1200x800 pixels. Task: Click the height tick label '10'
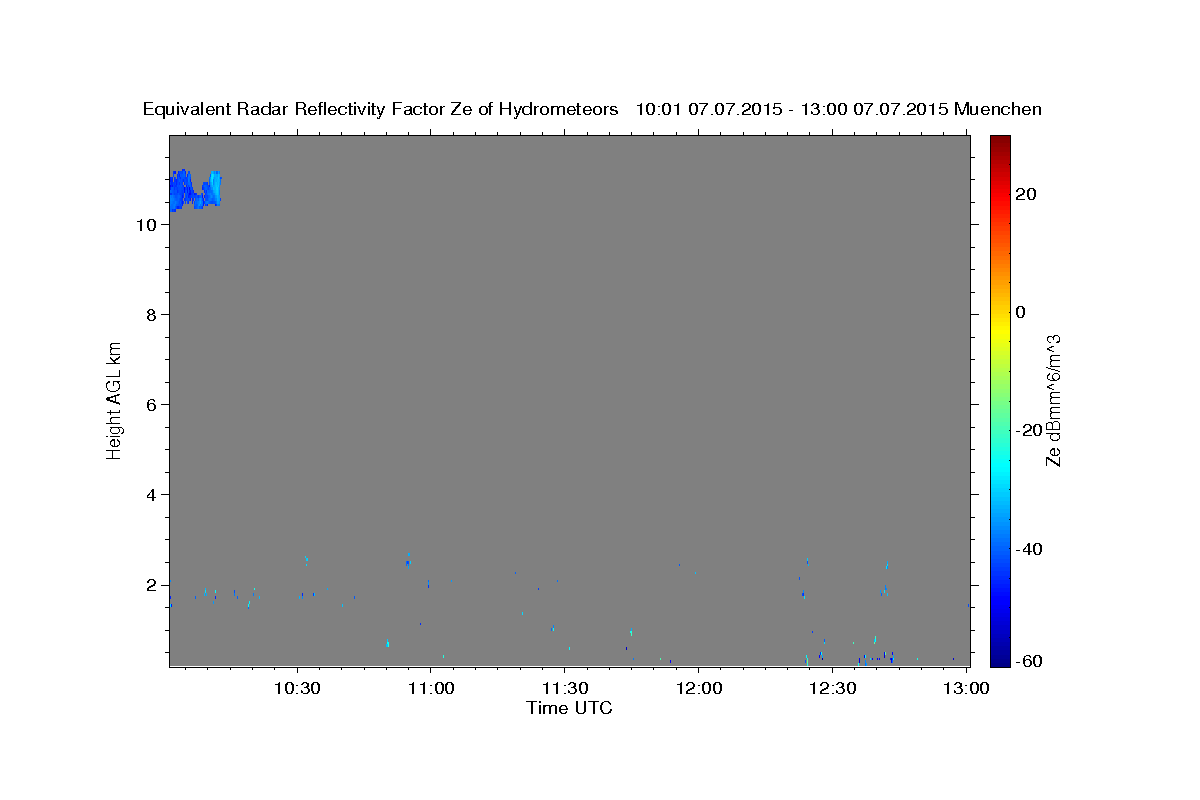146,225
